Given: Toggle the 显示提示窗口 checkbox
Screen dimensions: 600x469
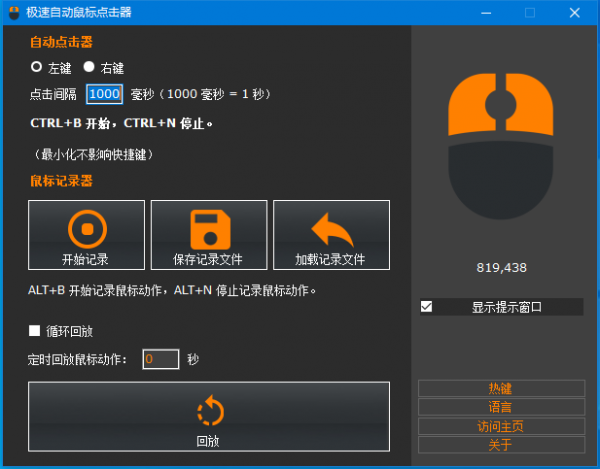Looking at the screenshot, I should pyautogui.click(x=426, y=307).
